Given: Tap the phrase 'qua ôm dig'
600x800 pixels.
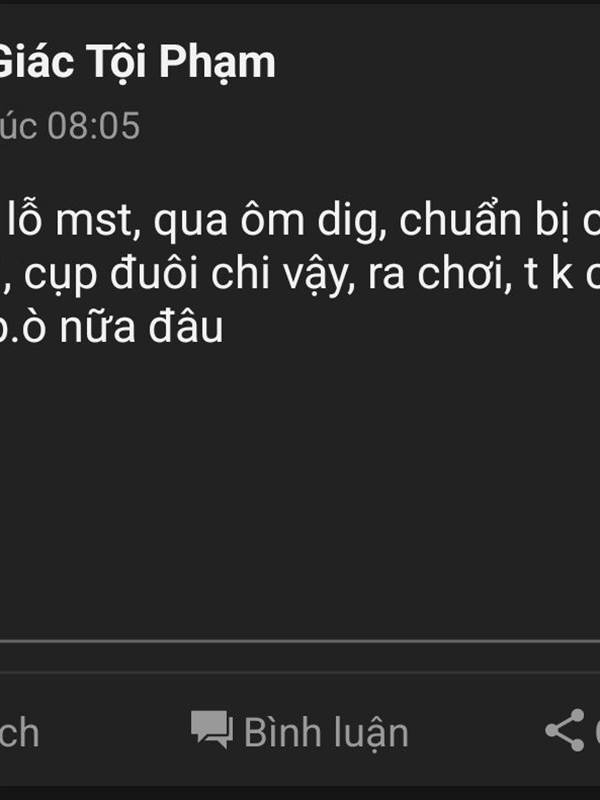Looking at the screenshot, I should point(270,221).
